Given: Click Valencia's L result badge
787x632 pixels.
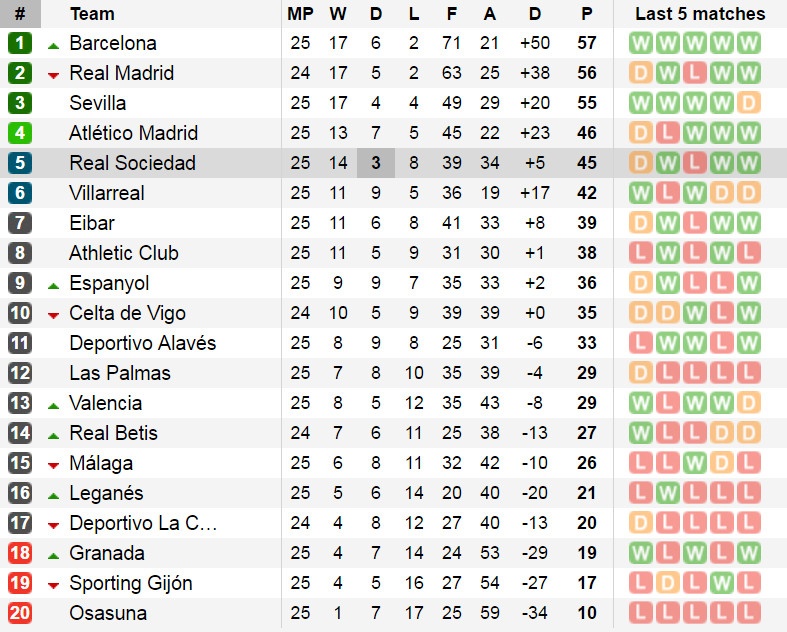Looking at the screenshot, I should point(667,404).
